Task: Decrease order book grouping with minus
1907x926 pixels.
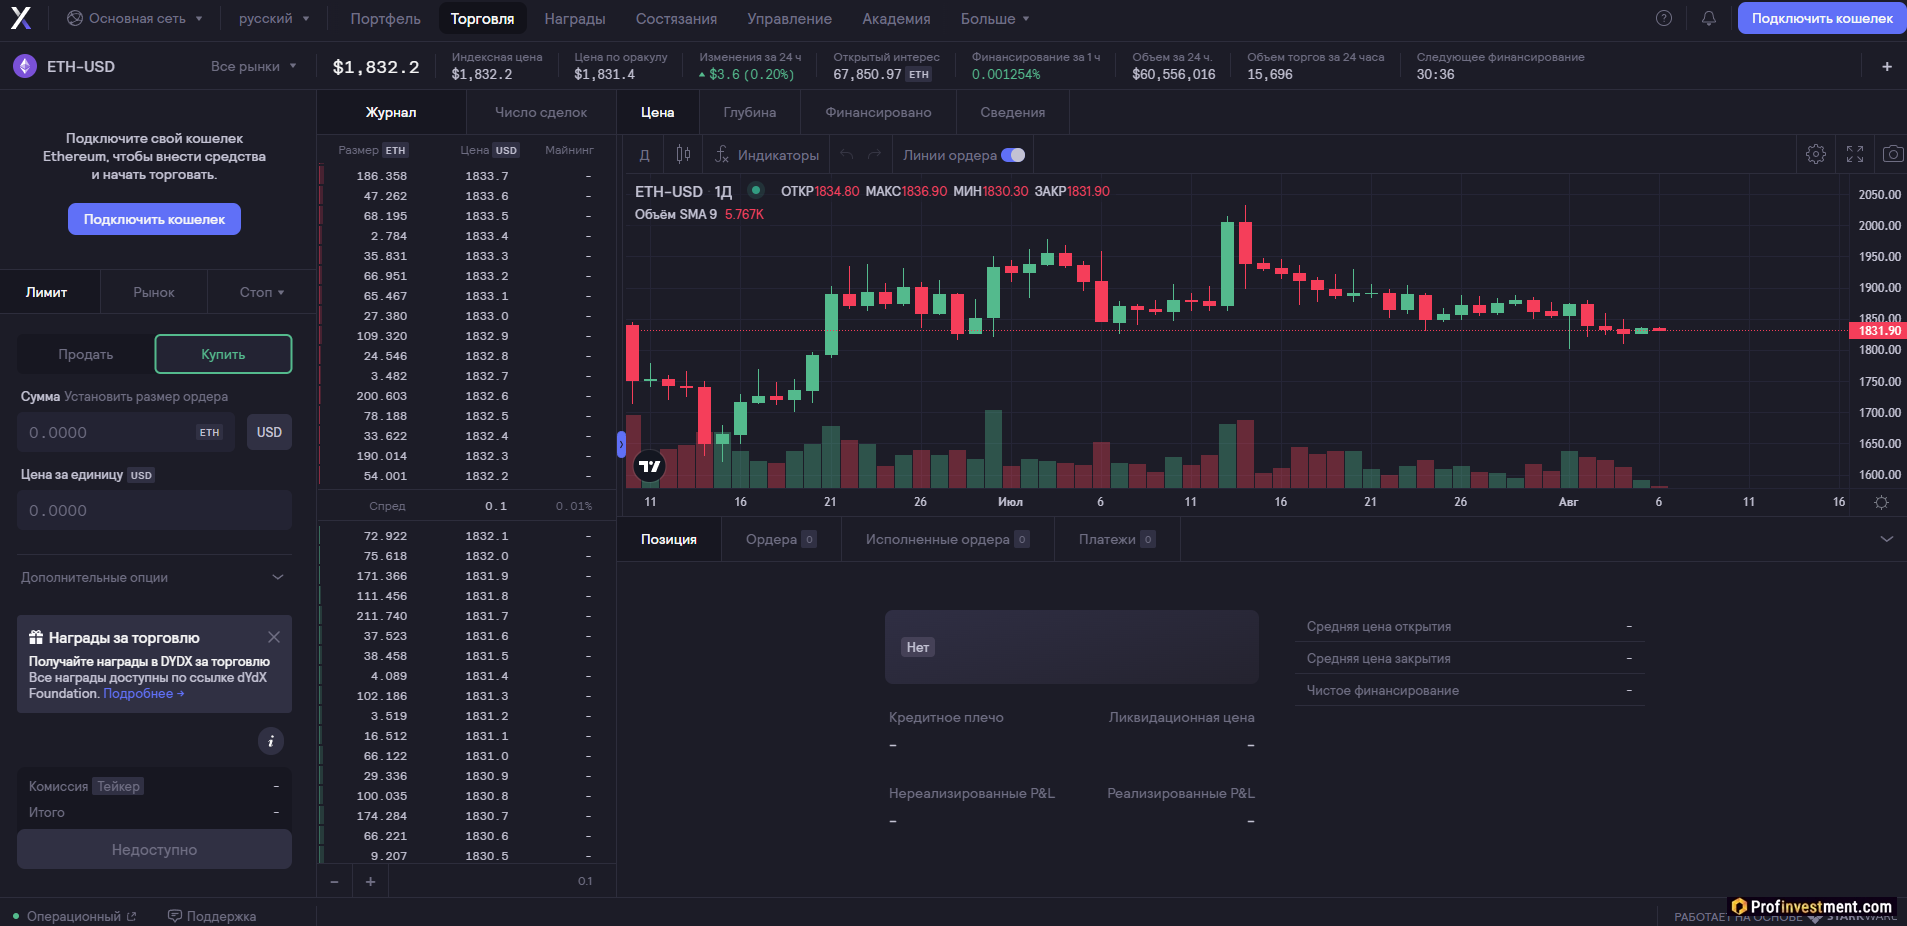Action: (x=334, y=881)
